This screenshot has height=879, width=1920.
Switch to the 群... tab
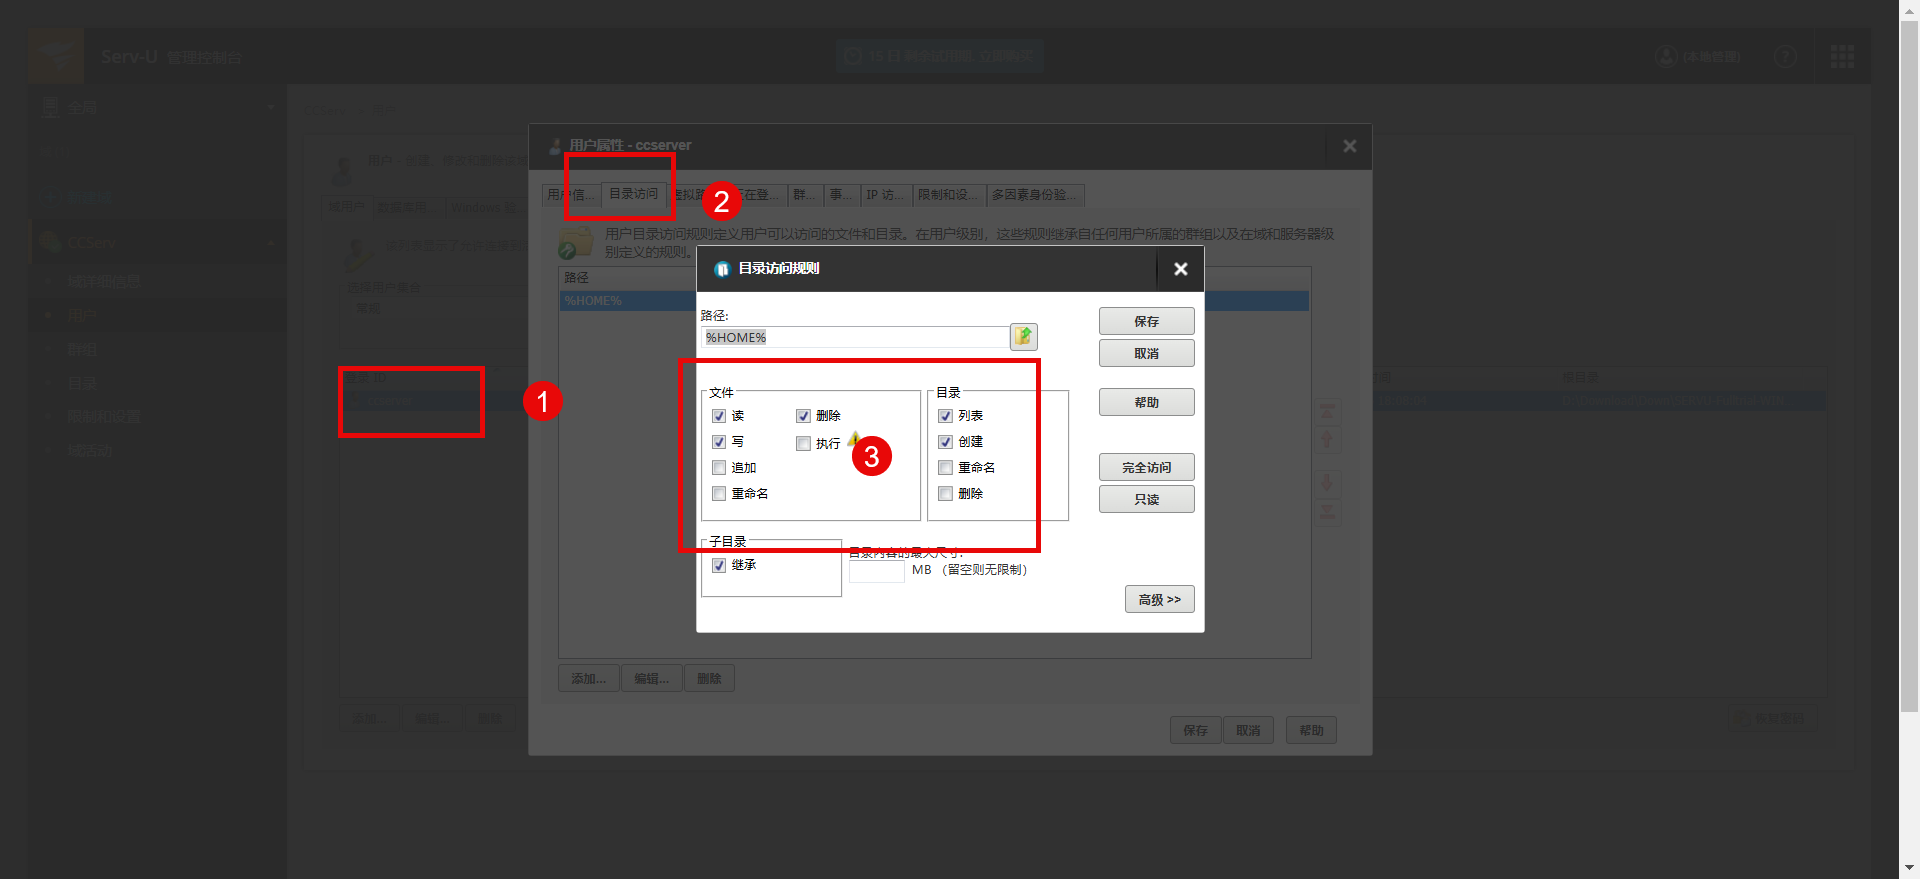pos(805,195)
